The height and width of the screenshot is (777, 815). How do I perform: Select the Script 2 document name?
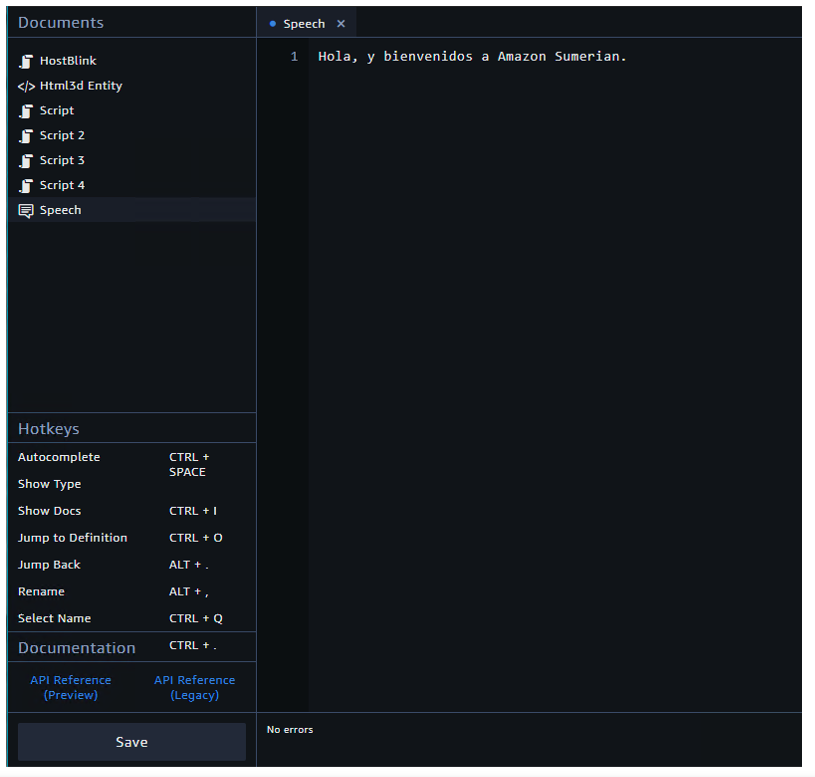click(62, 136)
